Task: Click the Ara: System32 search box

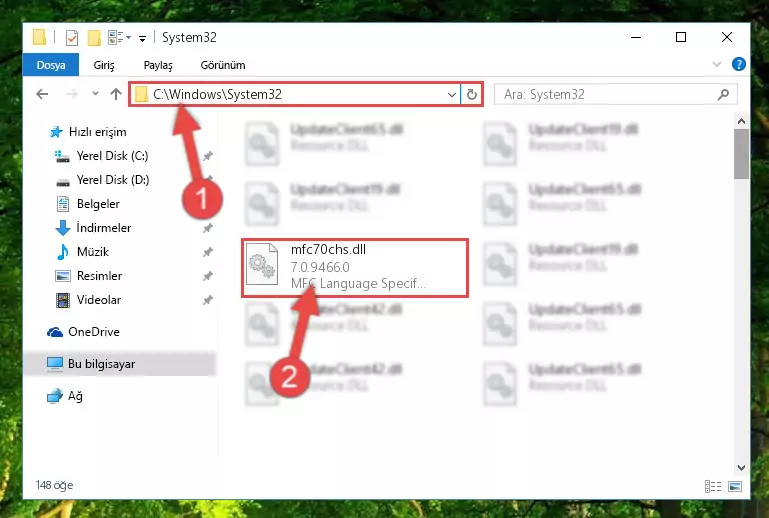Action: pos(615,94)
